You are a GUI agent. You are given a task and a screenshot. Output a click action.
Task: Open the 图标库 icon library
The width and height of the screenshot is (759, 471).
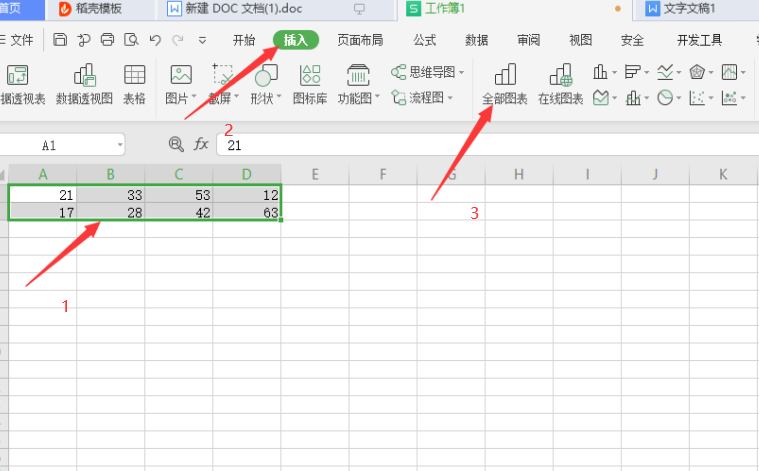(x=310, y=84)
